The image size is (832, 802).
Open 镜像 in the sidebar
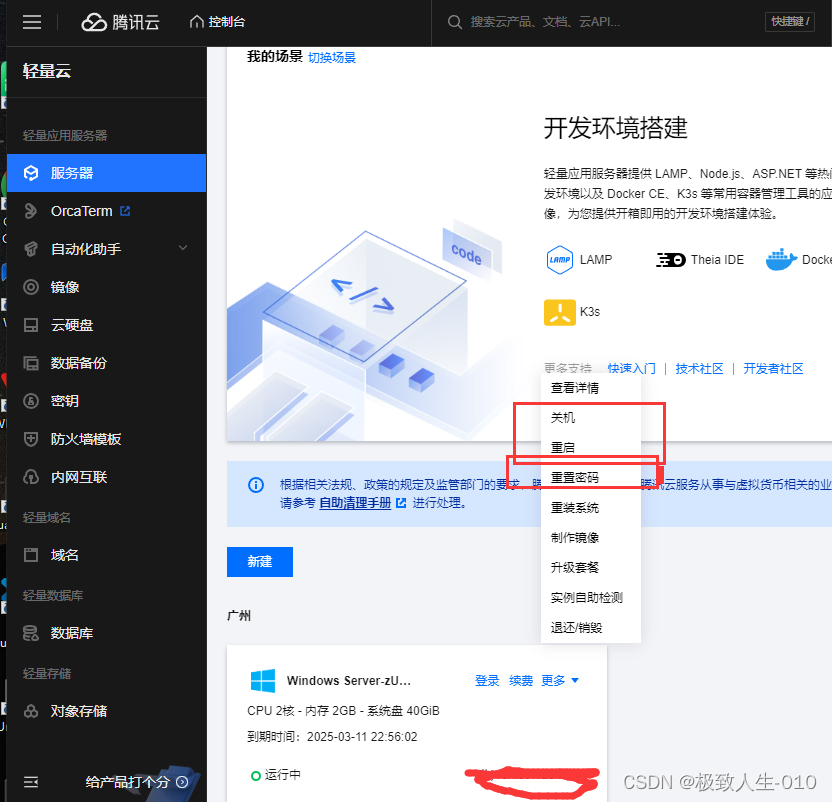[x=65, y=287]
